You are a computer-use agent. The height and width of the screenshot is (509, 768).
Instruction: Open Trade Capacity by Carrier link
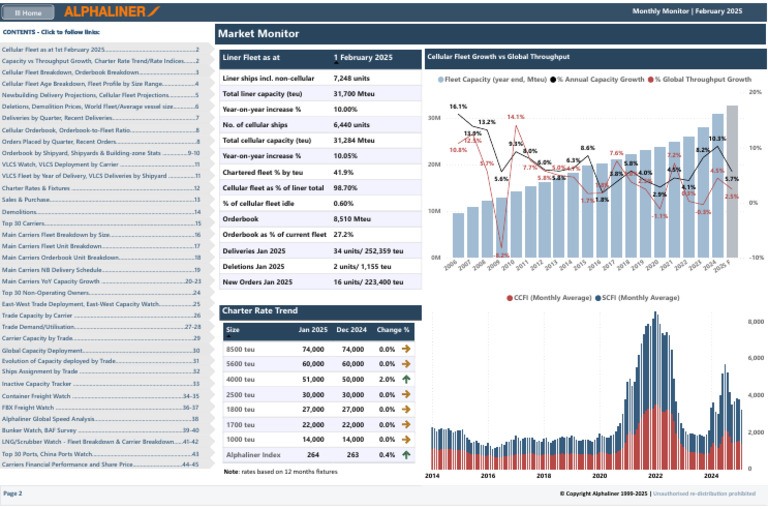pyautogui.click(x=100, y=315)
